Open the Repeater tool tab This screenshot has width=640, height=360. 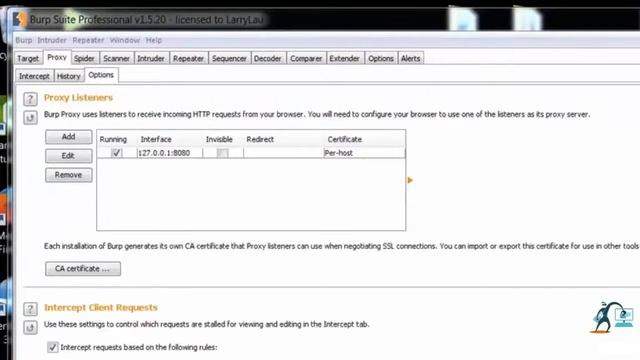pyautogui.click(x=188, y=58)
